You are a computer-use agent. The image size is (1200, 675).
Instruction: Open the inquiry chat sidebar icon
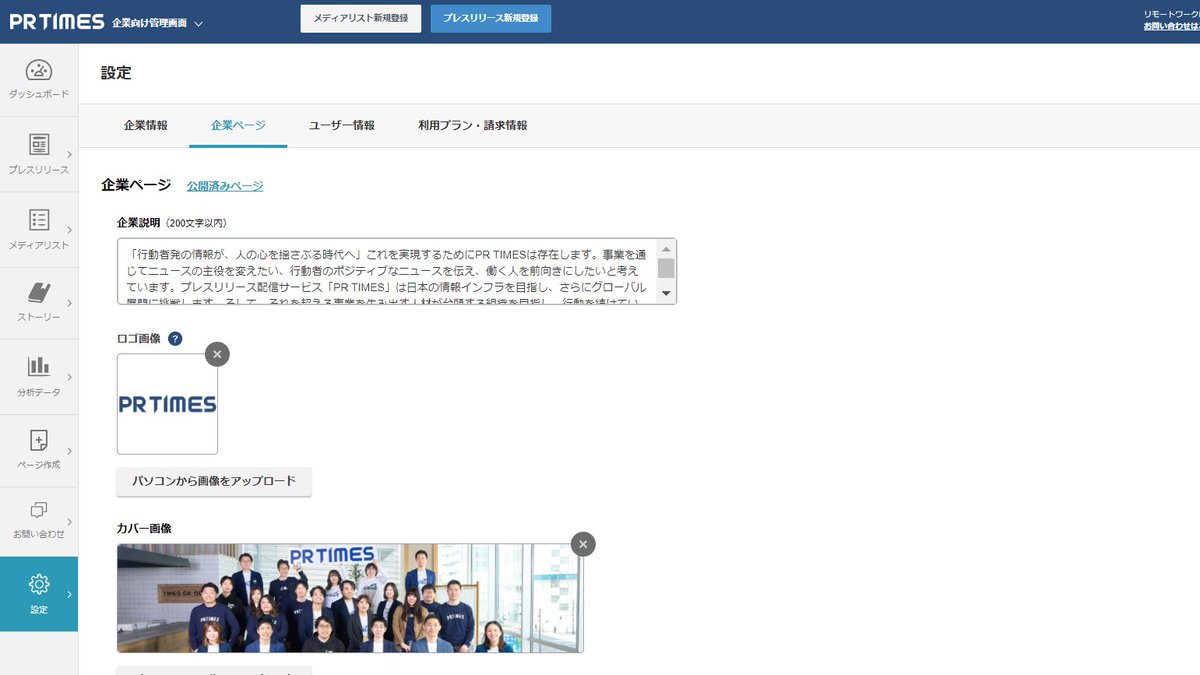(x=38, y=512)
